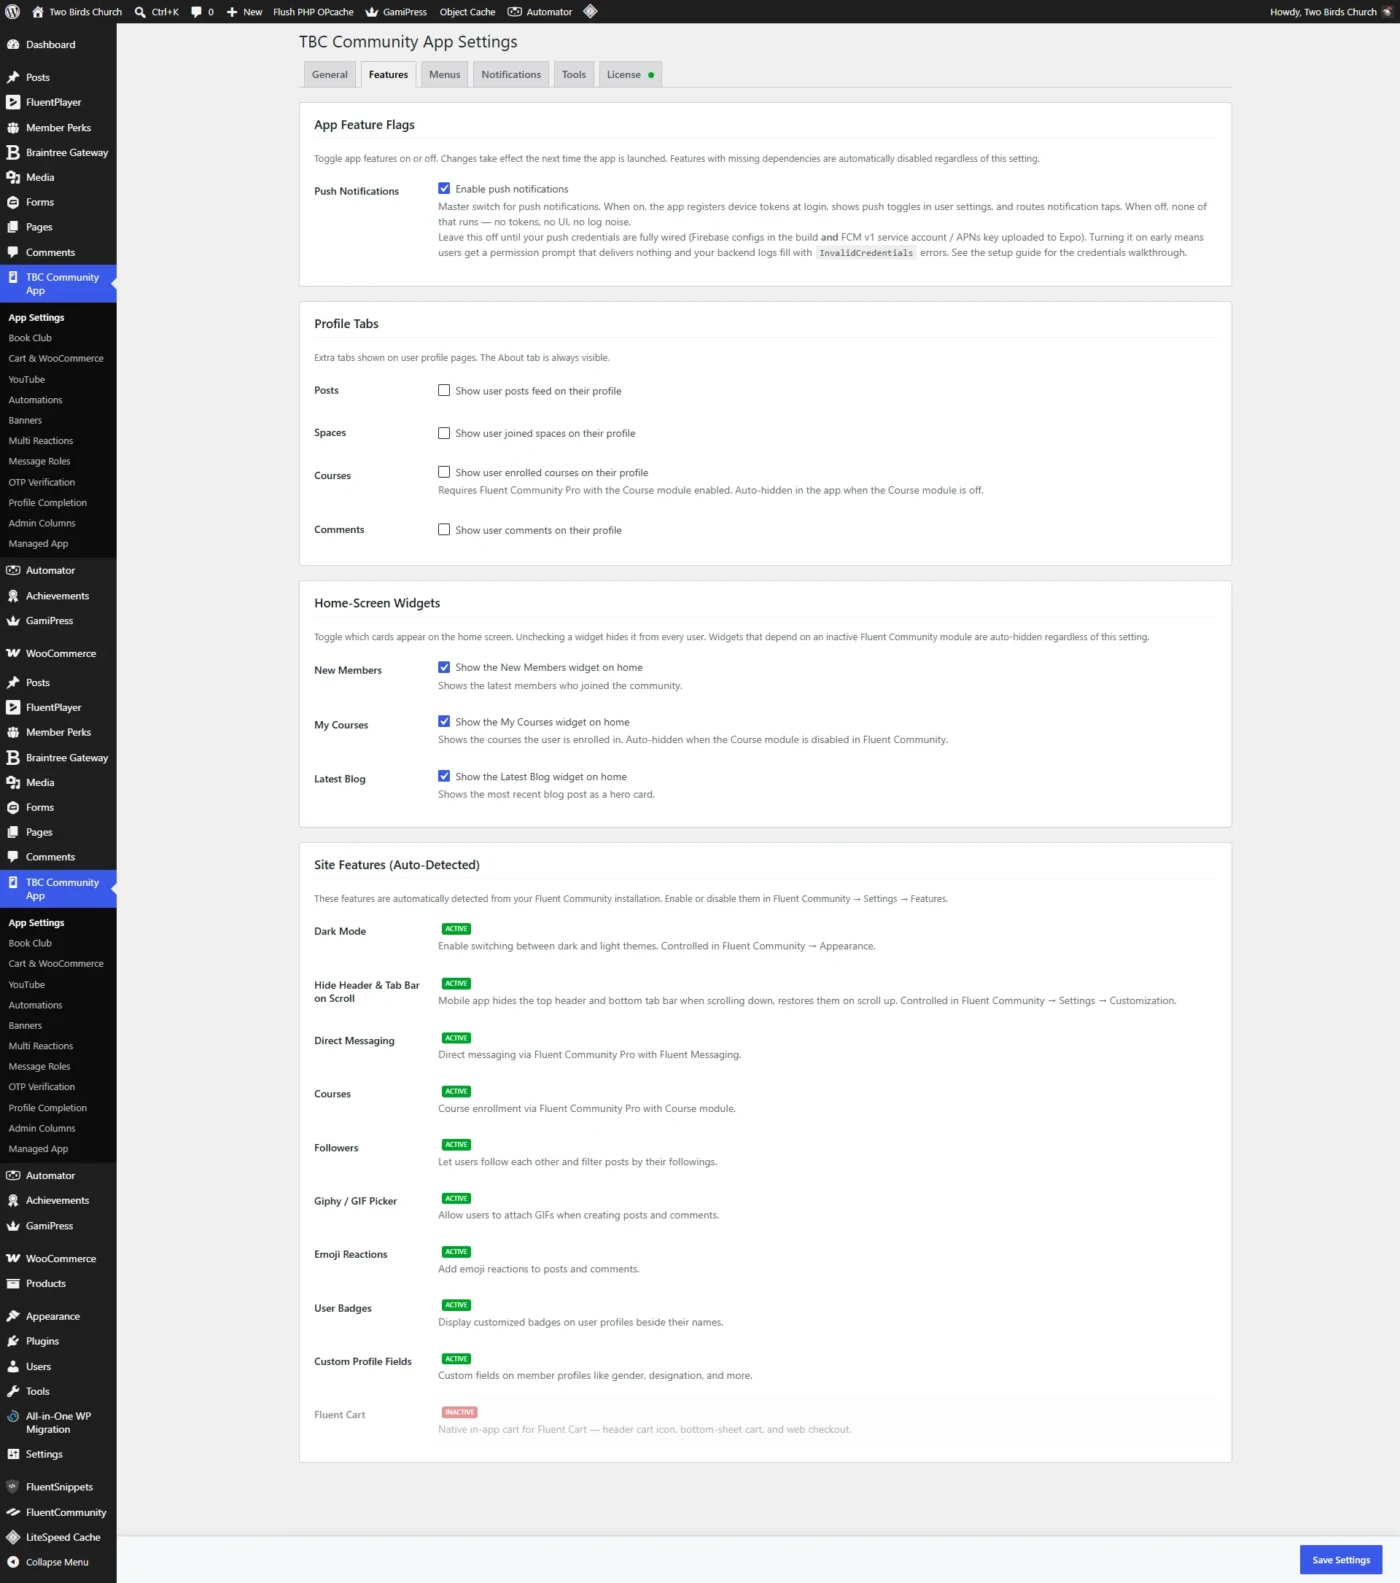Uncheck Show the Latest Blog widget

[x=444, y=776]
